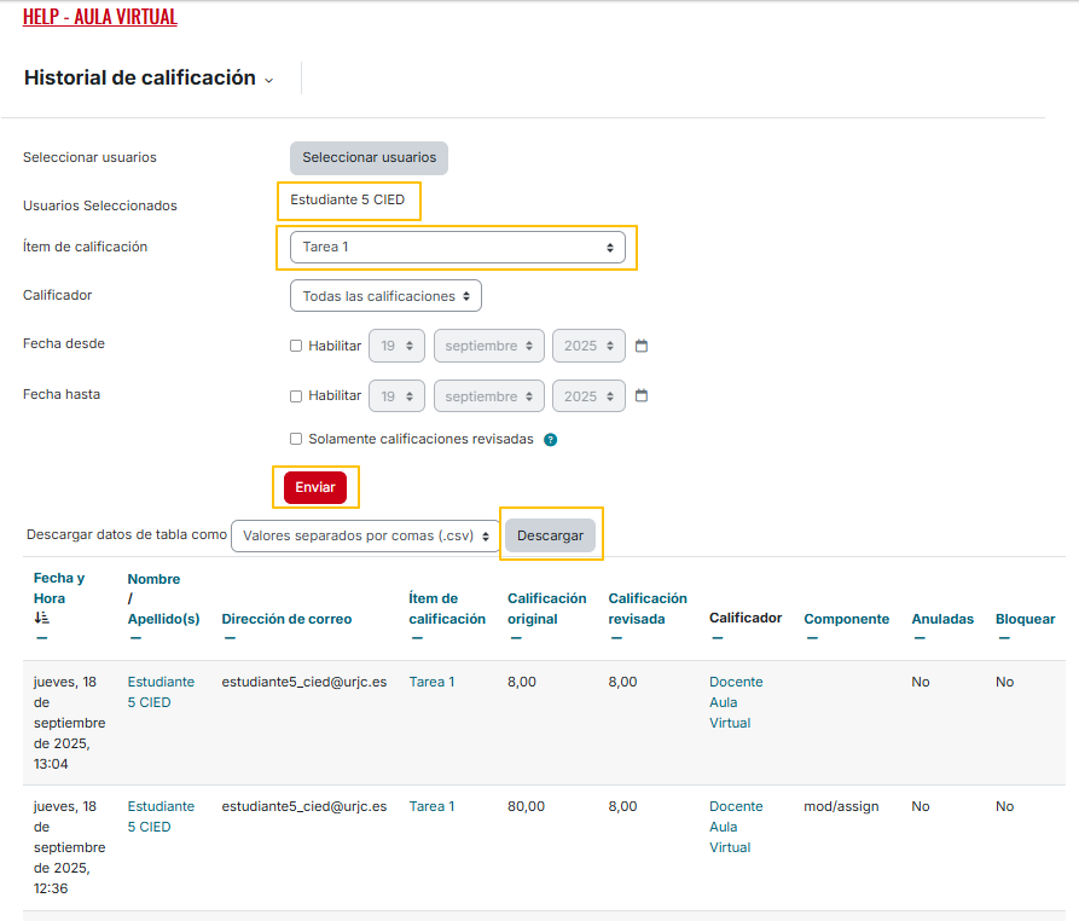The image size is (1080, 922).
Task: Open help for Solamente calificaciones revisadas
Action: [550, 440]
